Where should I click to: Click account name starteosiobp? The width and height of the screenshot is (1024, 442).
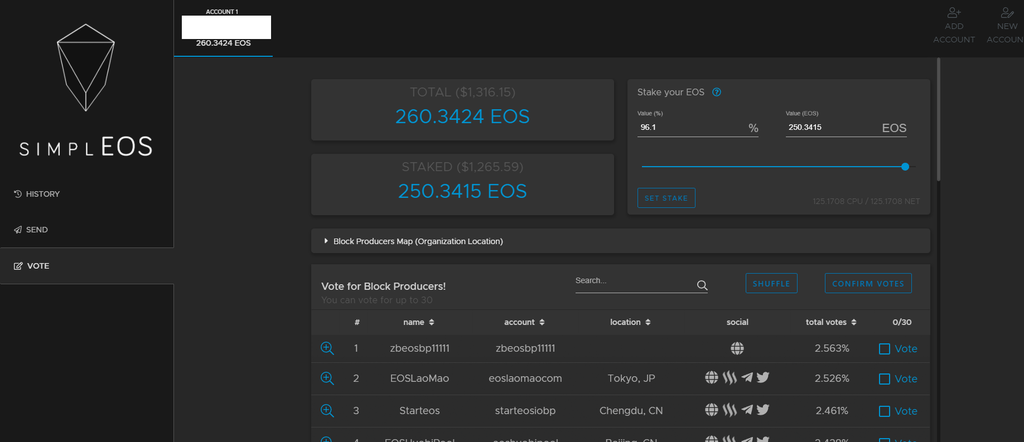pos(525,411)
